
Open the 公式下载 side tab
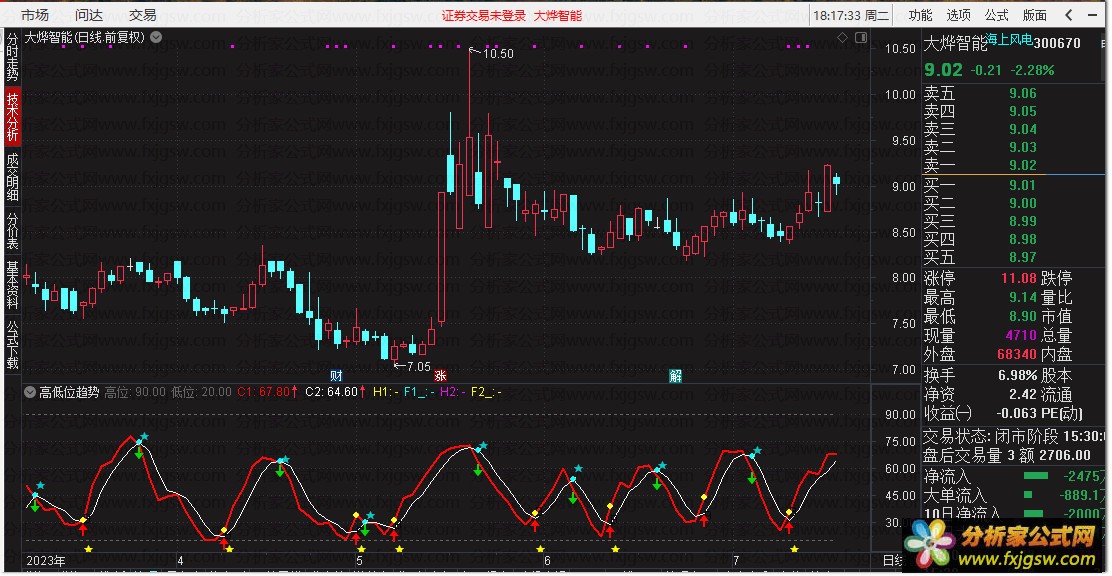tap(12, 344)
